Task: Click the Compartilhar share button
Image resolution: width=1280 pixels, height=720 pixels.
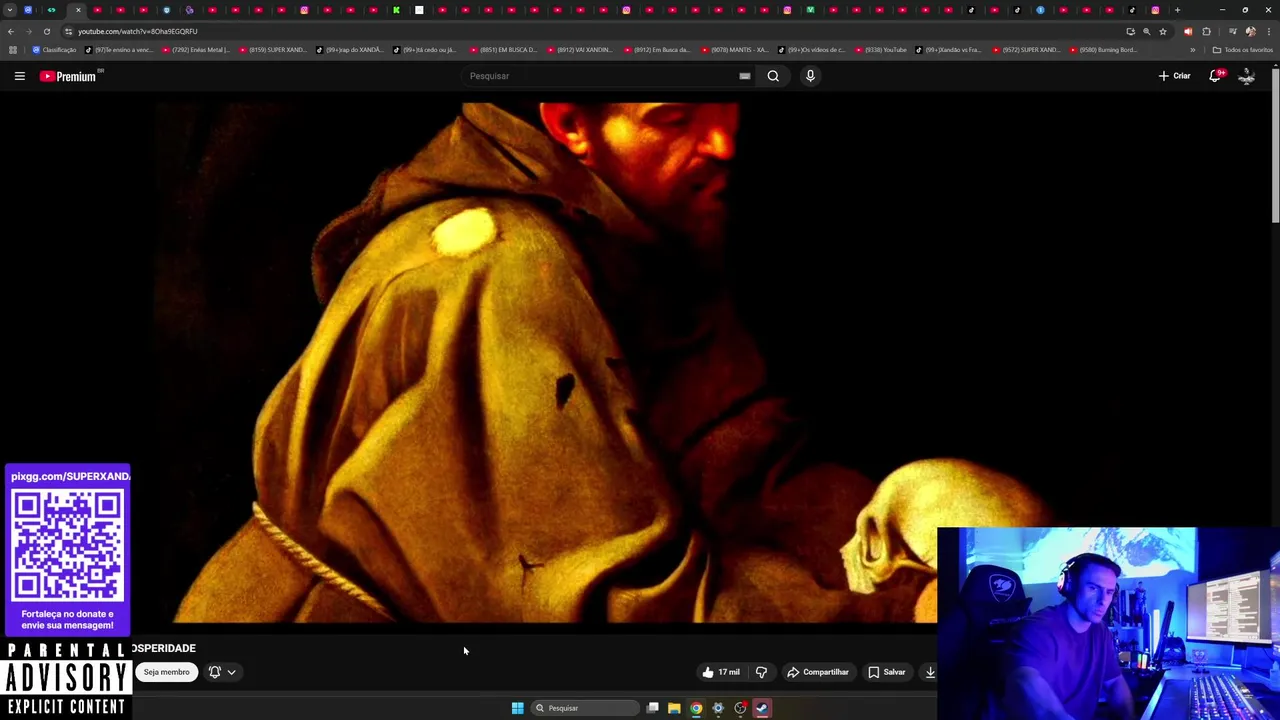Action: (817, 672)
